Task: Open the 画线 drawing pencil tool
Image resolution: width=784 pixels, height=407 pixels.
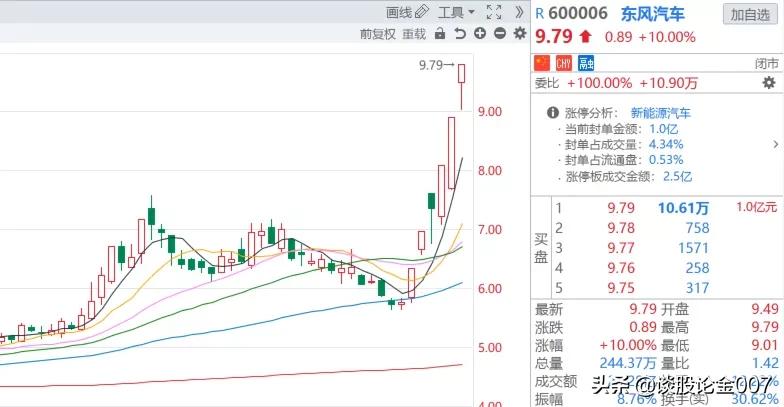Action: coord(408,12)
